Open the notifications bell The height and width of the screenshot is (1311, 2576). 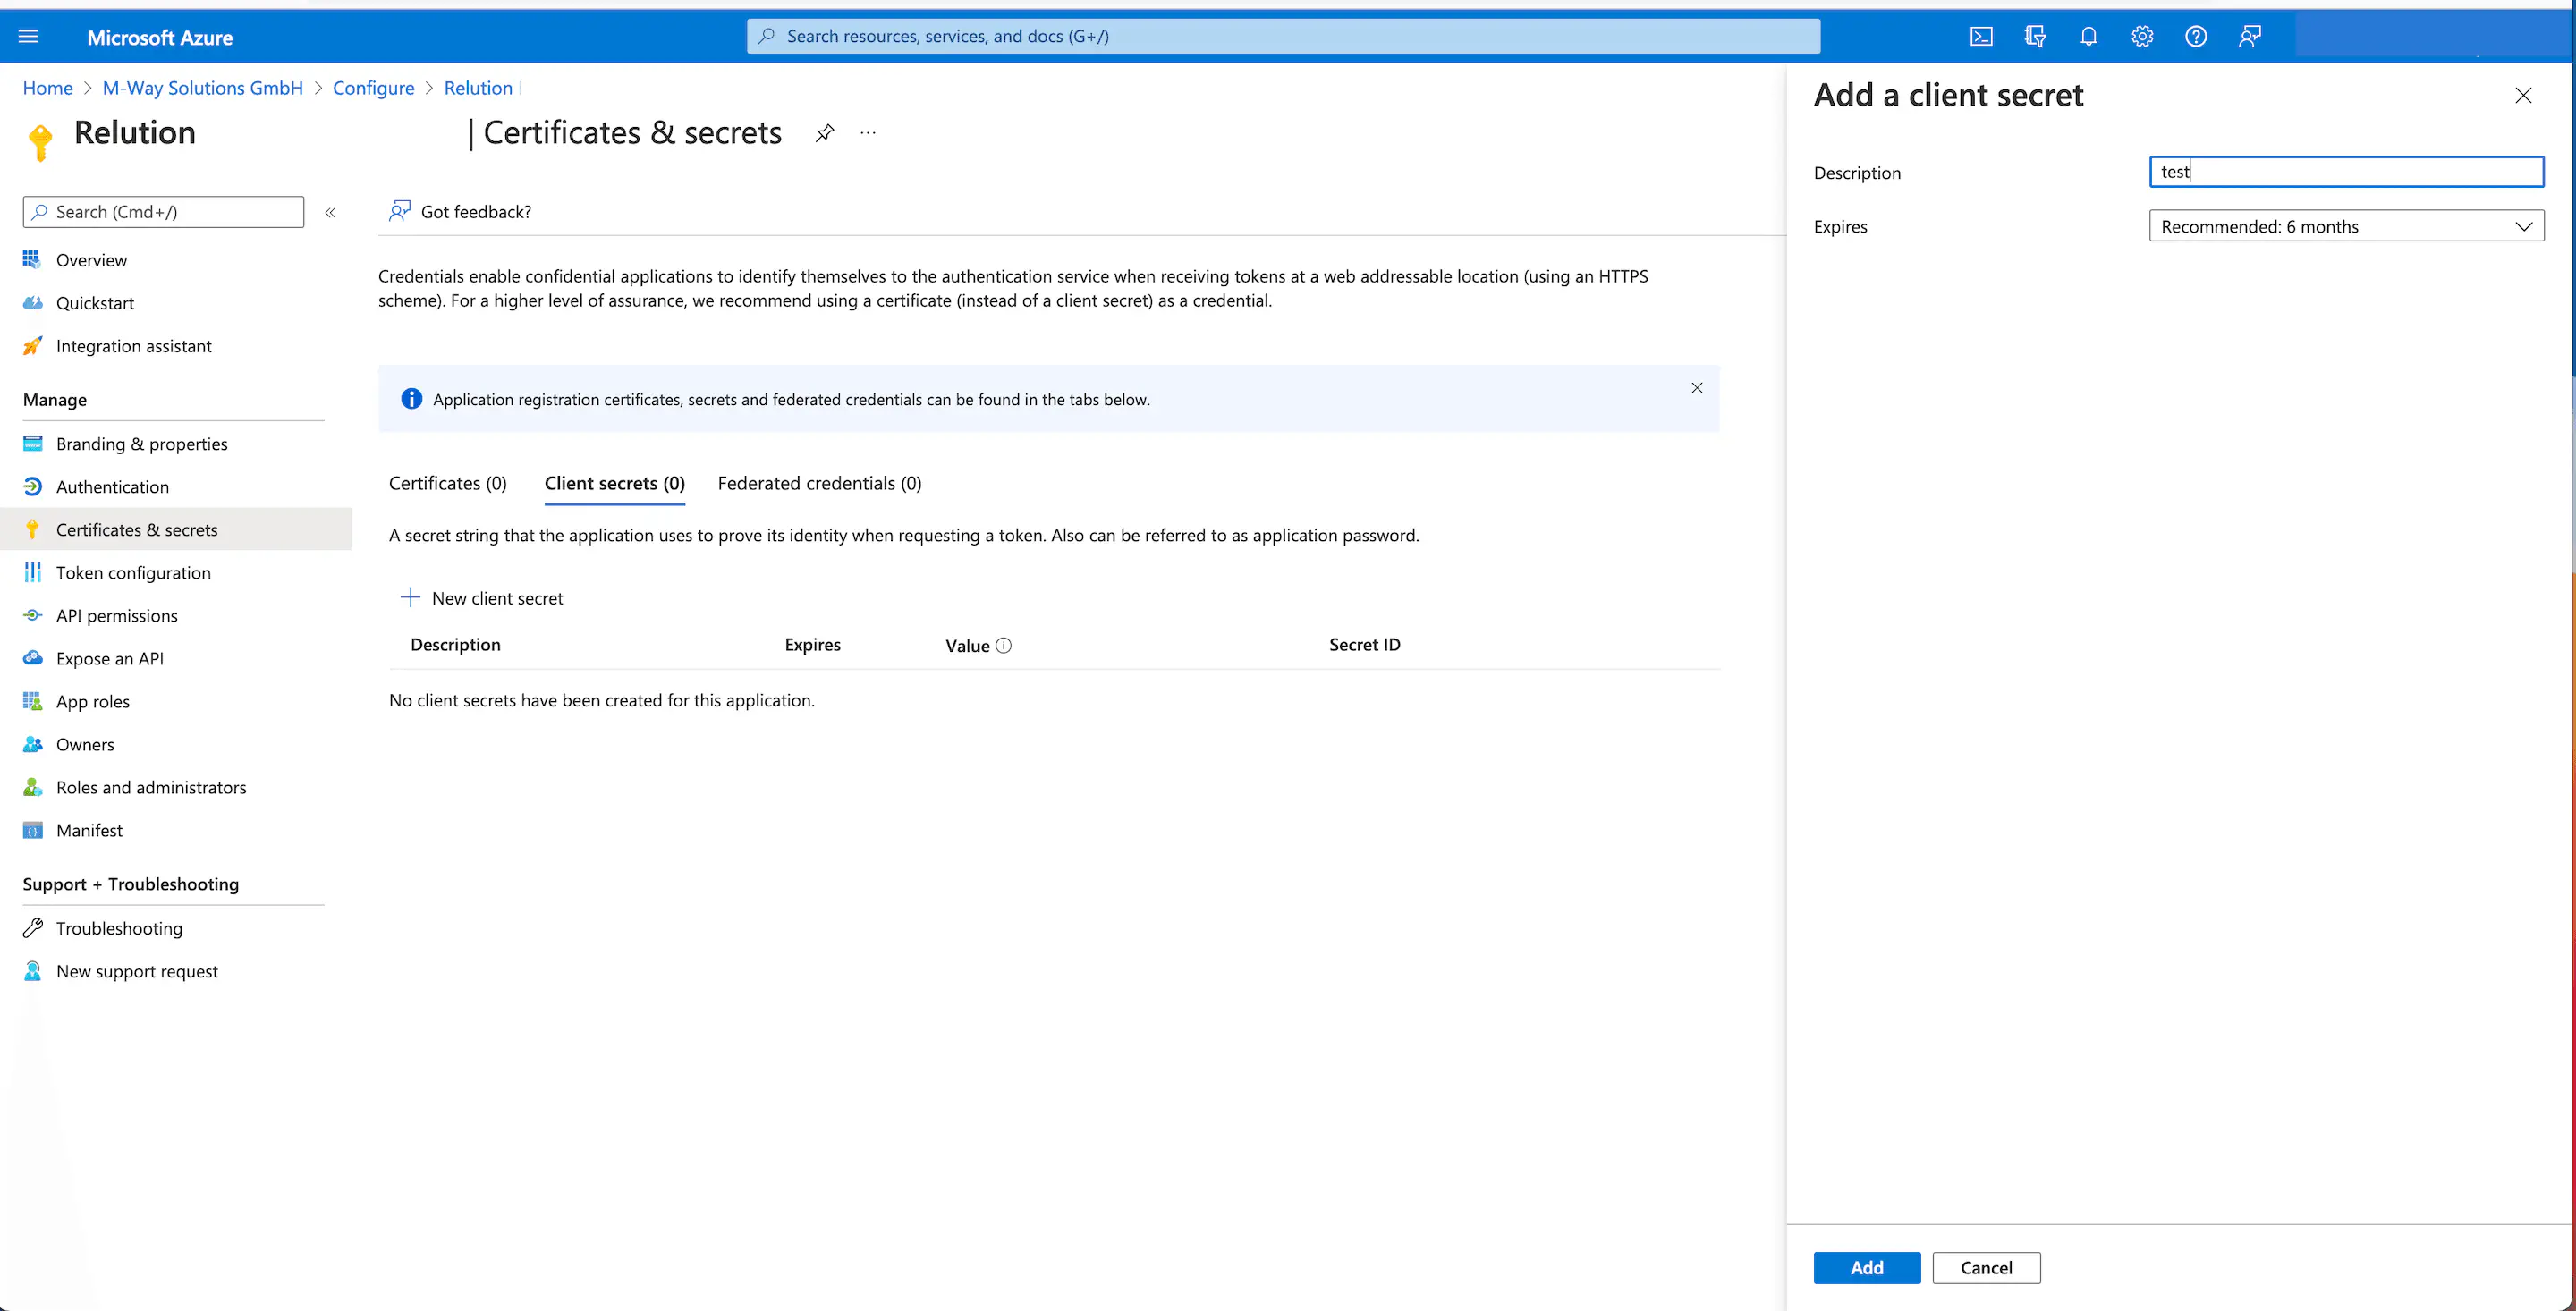click(2088, 37)
